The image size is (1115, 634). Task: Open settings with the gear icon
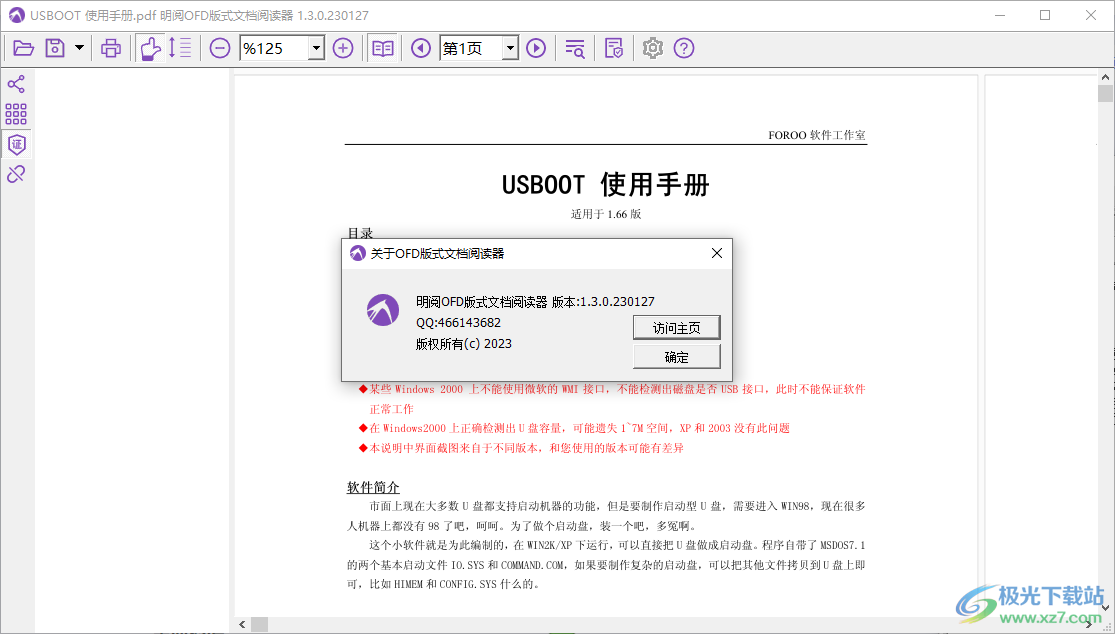point(653,48)
